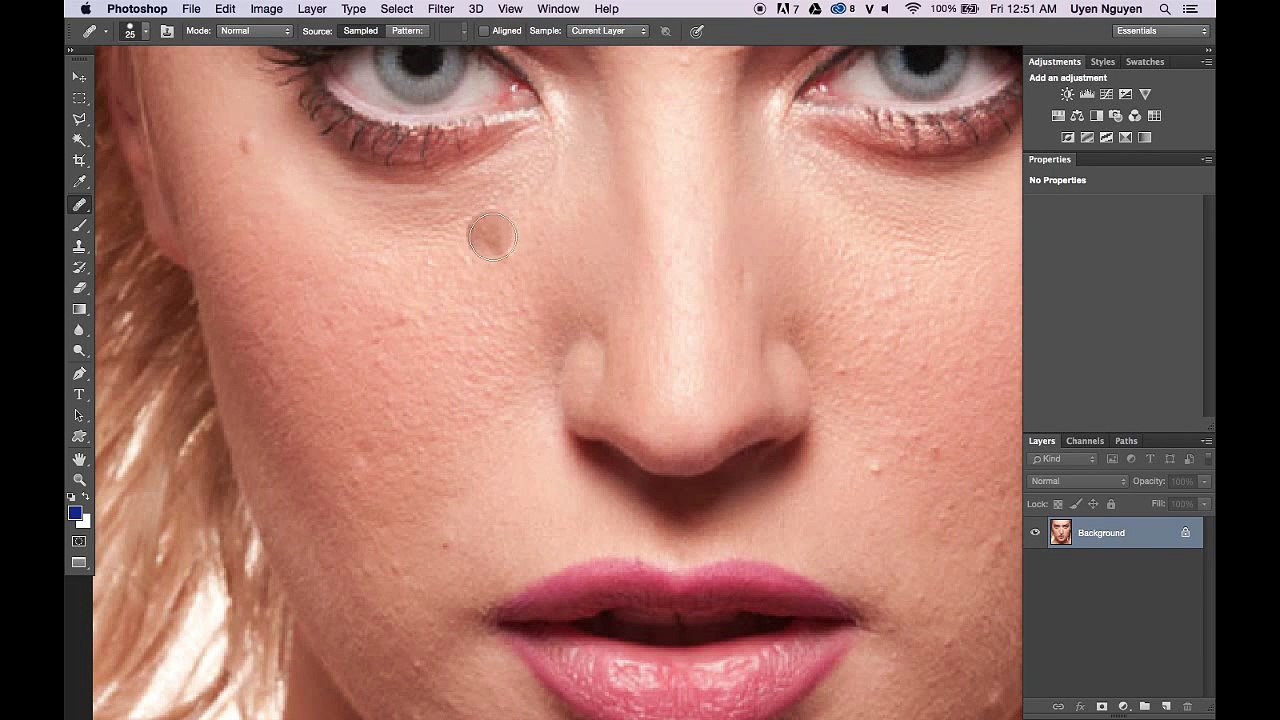Toggle lock all for layer
The height and width of the screenshot is (720, 1280).
pyautogui.click(x=1111, y=504)
